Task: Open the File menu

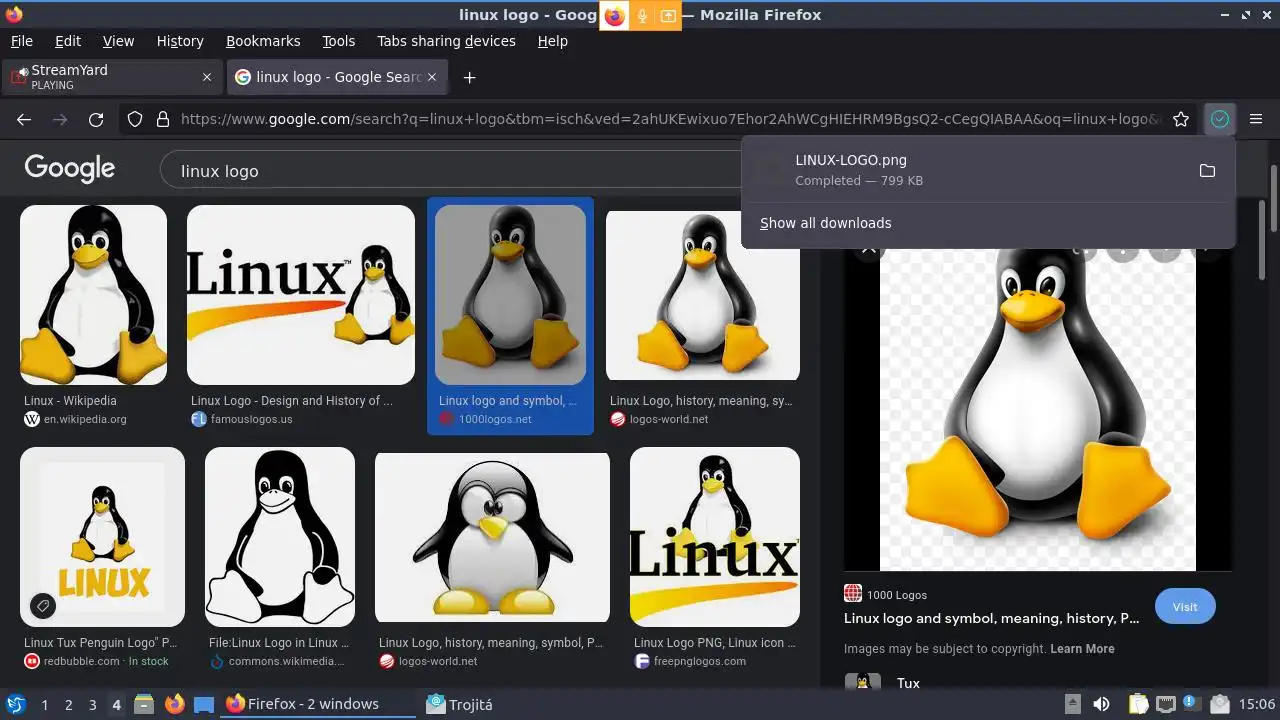Action: [22, 41]
